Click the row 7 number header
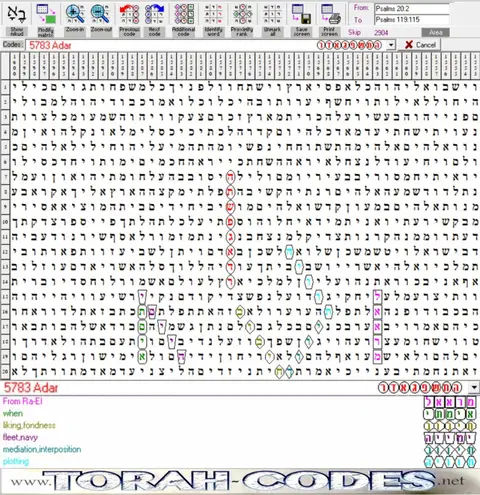Screen dimensions: 480x495 tap(5, 177)
